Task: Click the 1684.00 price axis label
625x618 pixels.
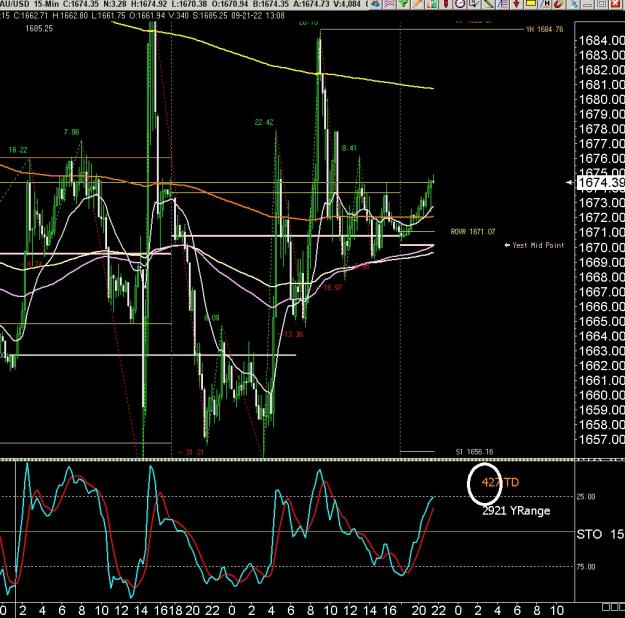Action: (x=601, y=40)
